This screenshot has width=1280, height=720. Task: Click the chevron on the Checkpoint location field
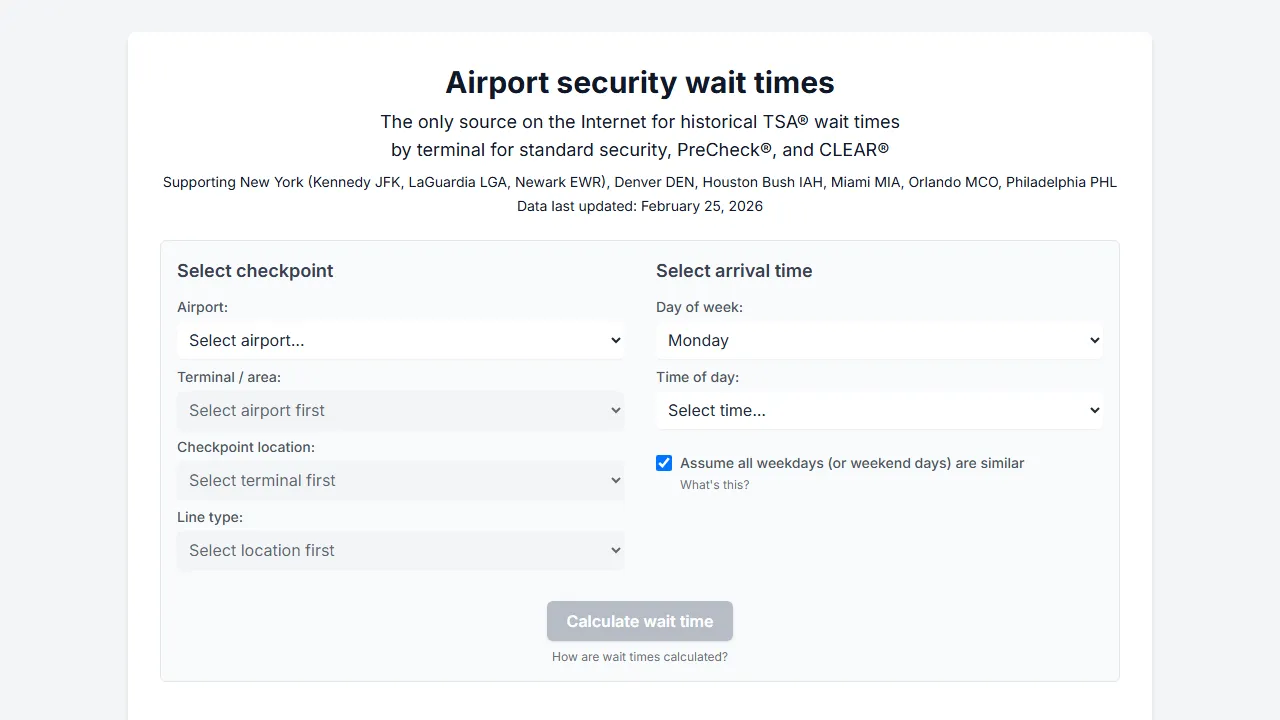[x=614, y=480]
